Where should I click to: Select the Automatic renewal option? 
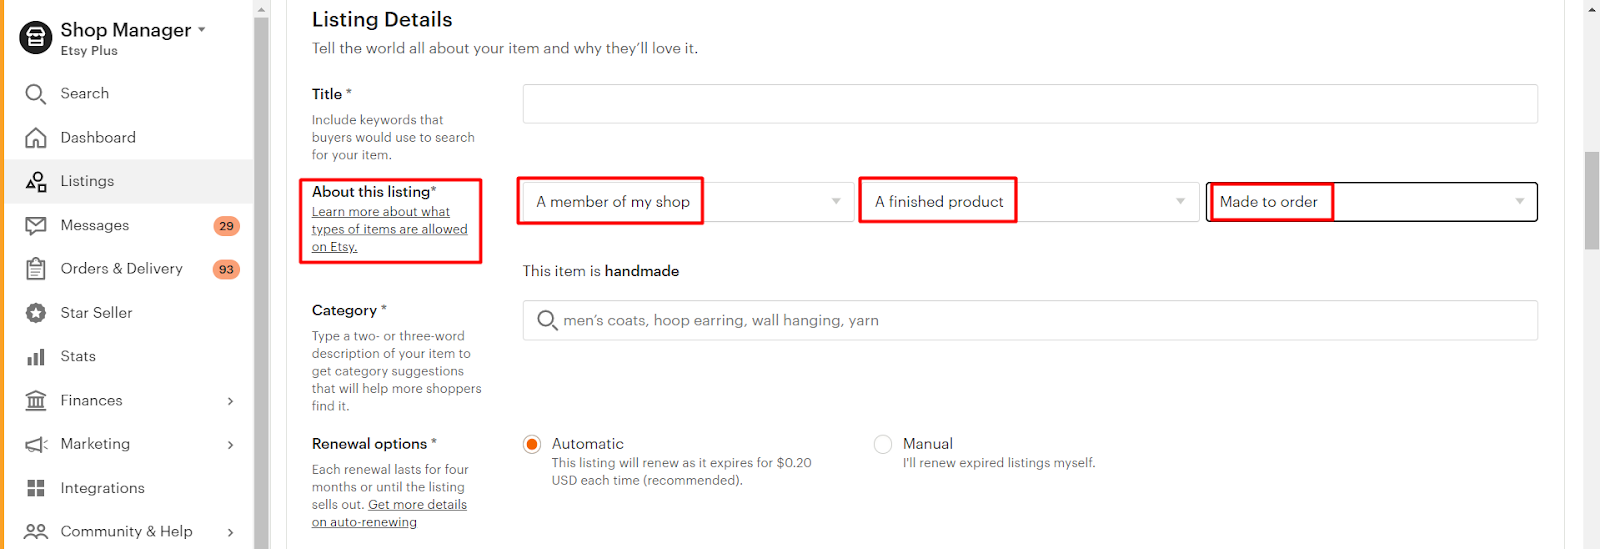533,444
